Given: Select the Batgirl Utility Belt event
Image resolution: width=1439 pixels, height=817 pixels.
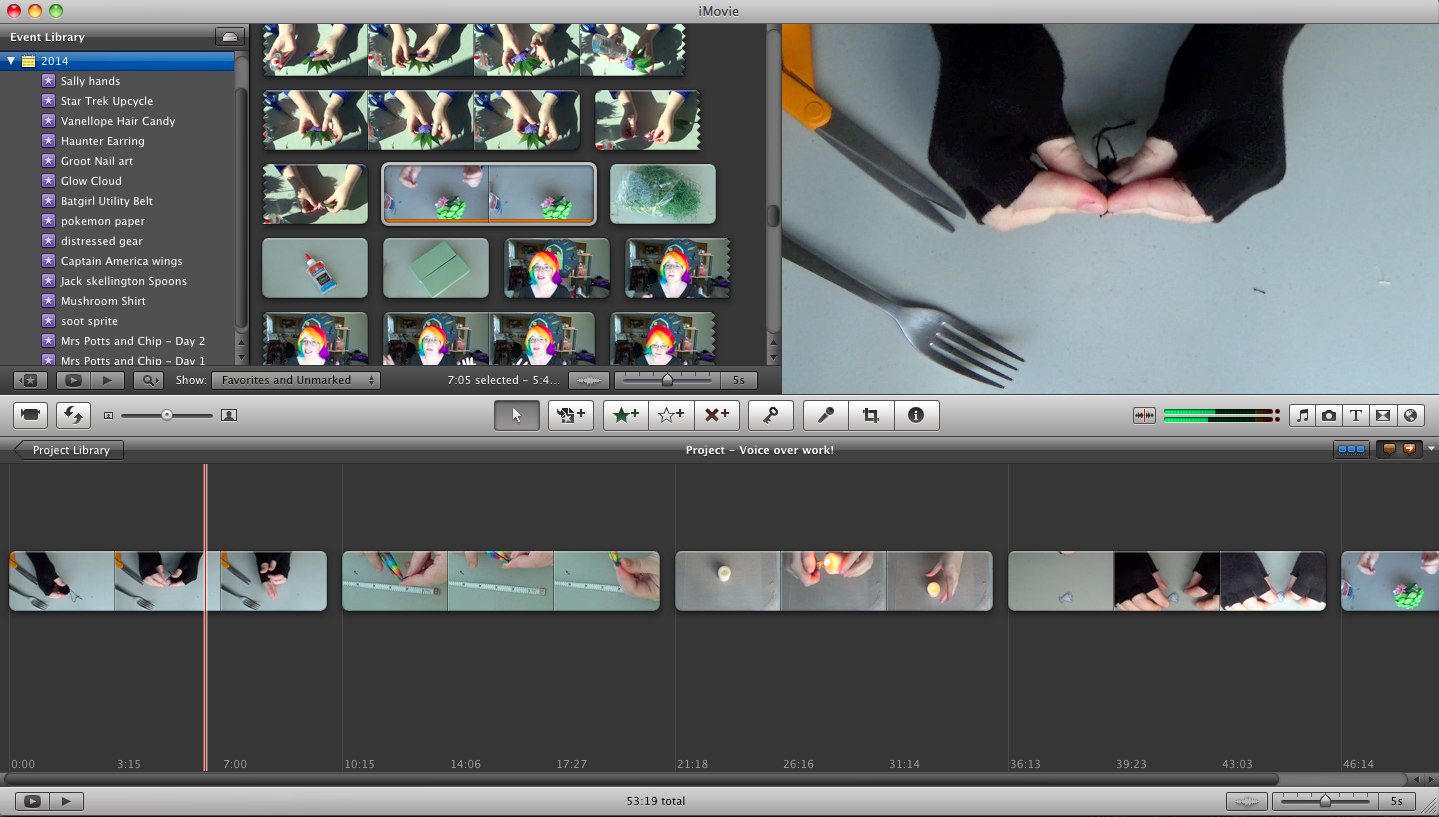Looking at the screenshot, I should (107, 201).
